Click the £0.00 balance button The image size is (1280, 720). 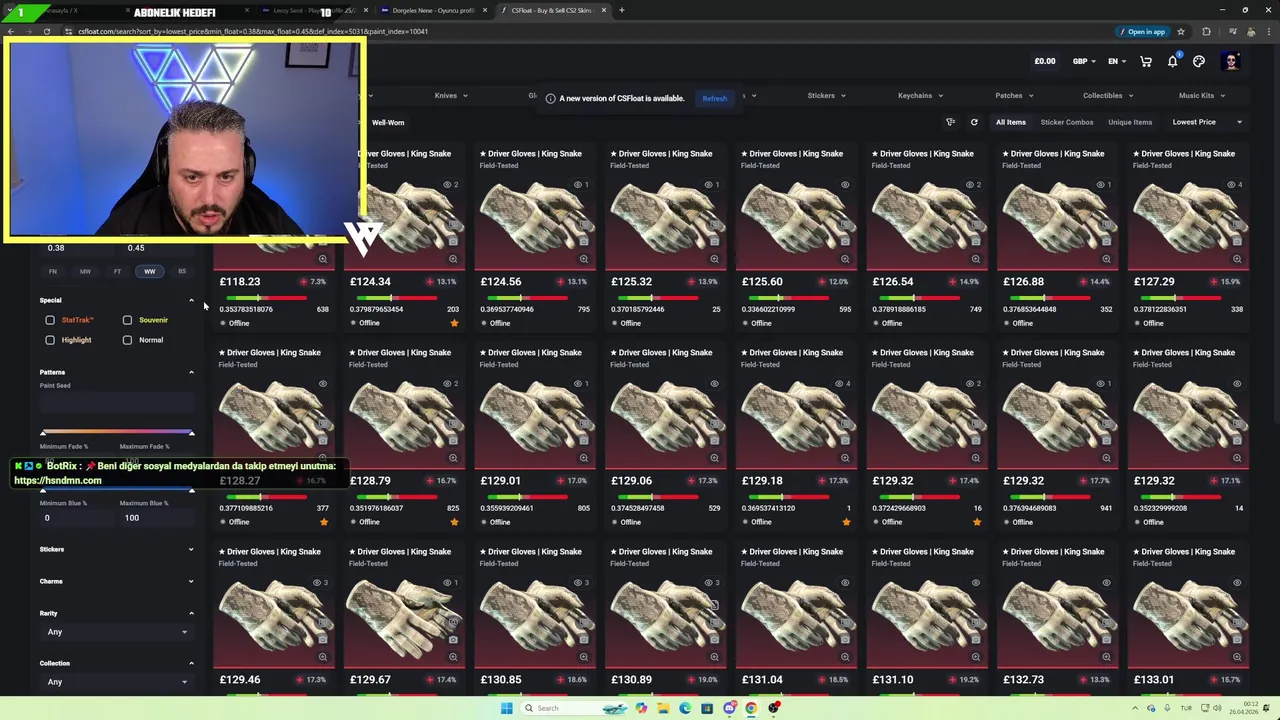pyautogui.click(x=1044, y=61)
